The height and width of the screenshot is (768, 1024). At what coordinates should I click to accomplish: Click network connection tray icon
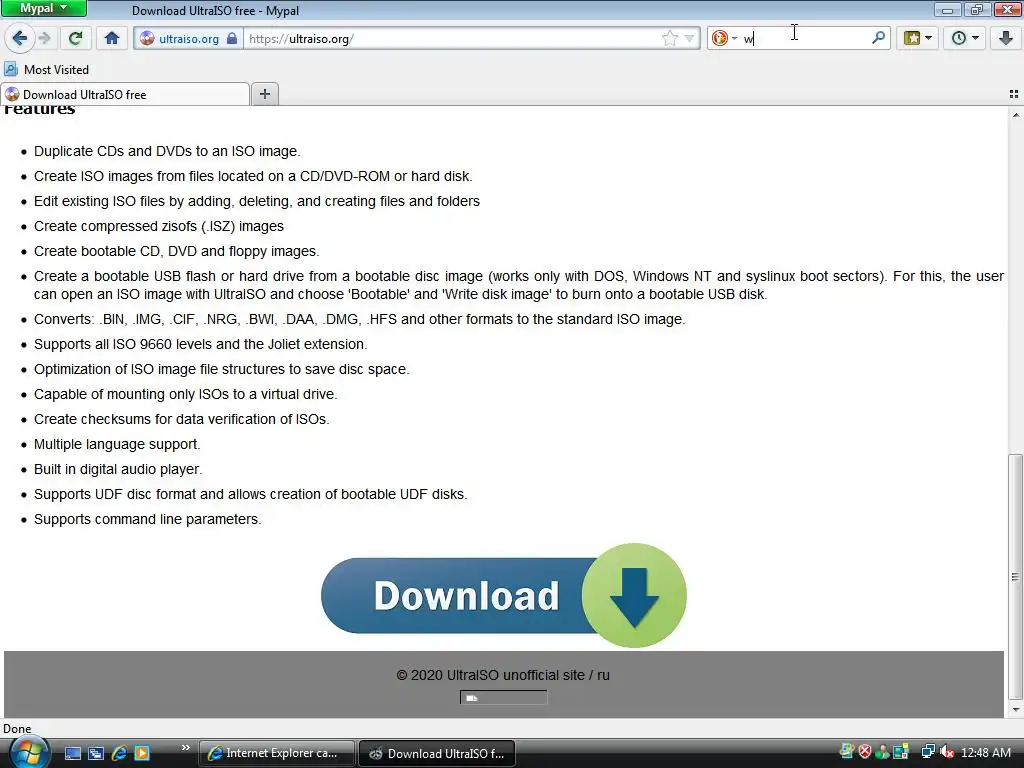point(927,752)
